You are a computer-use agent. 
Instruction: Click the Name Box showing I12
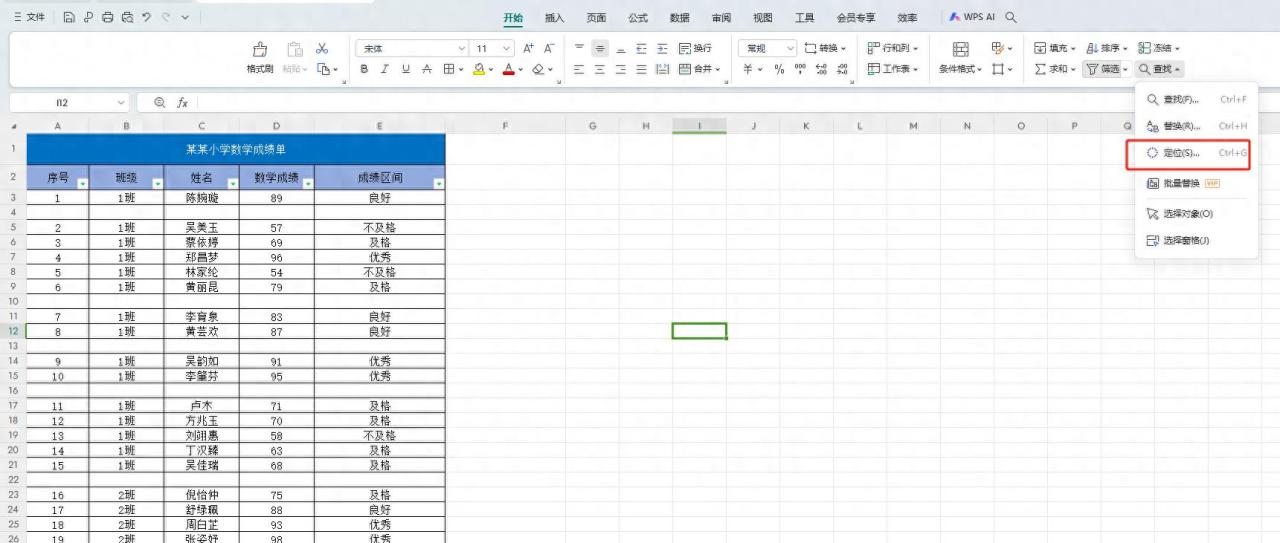[69, 103]
